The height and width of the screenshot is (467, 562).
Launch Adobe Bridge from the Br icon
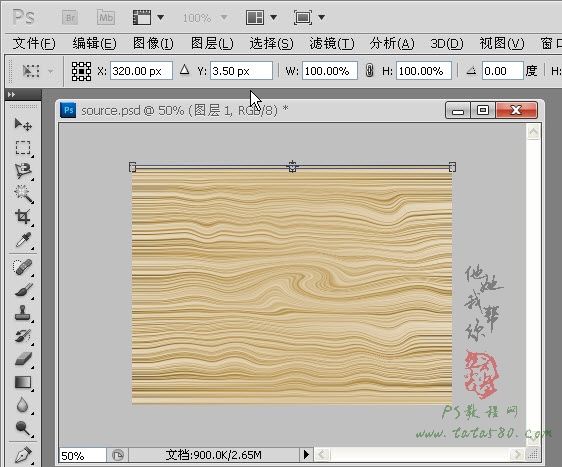(70, 18)
